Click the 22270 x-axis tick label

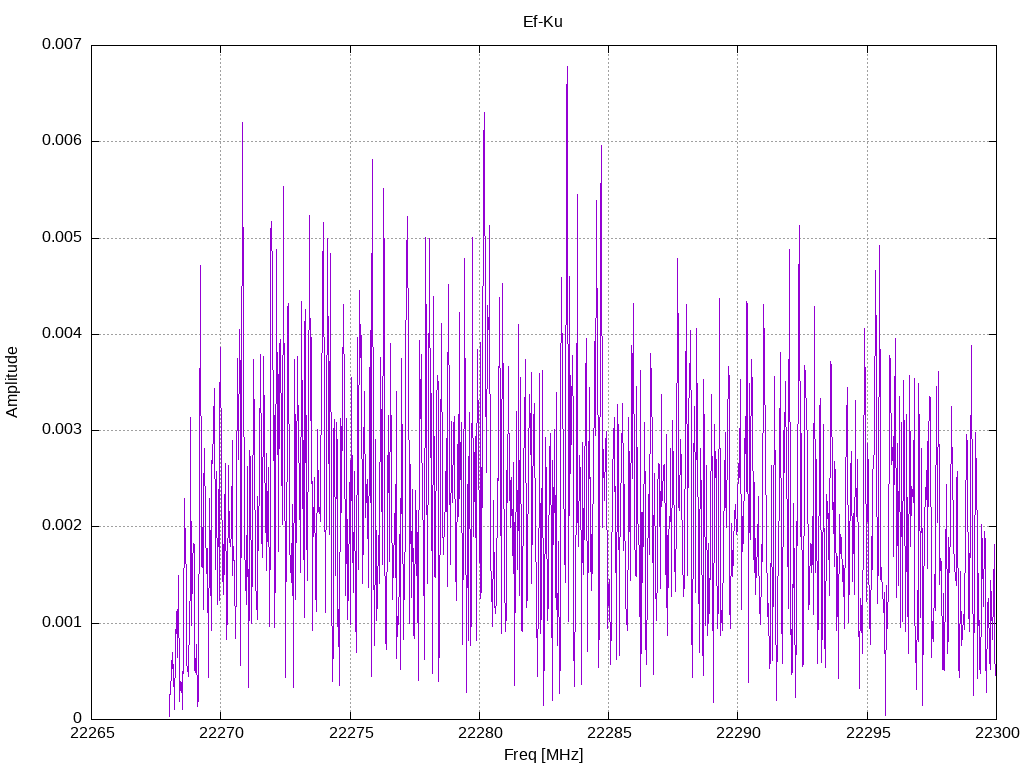(x=221, y=733)
